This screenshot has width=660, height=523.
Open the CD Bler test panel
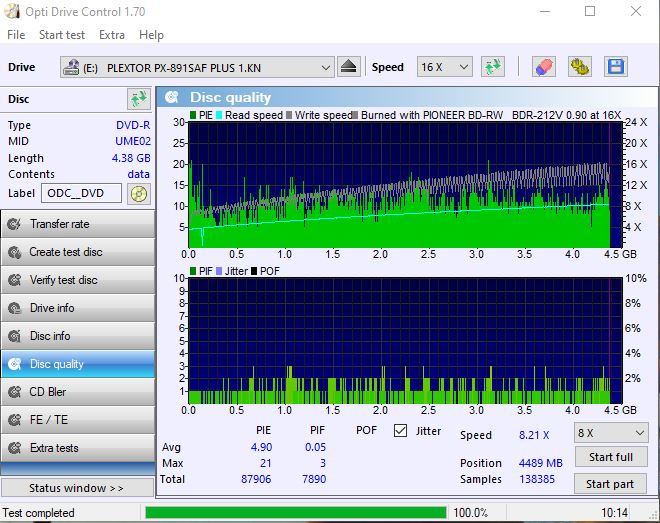pos(78,392)
